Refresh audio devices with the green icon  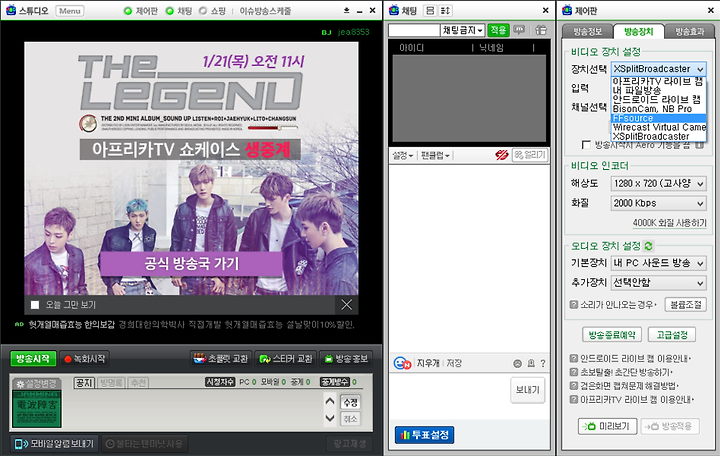tap(648, 246)
